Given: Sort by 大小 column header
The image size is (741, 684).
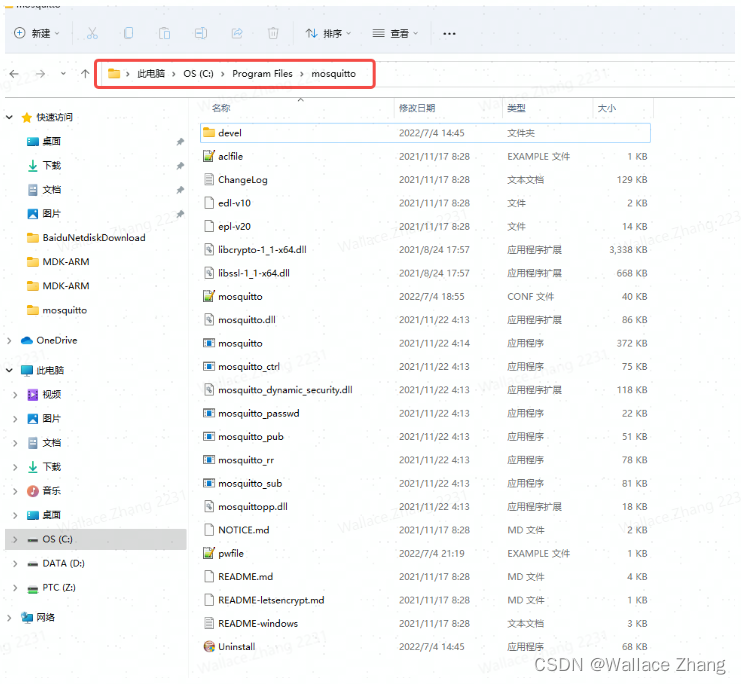Looking at the screenshot, I should tap(607, 108).
